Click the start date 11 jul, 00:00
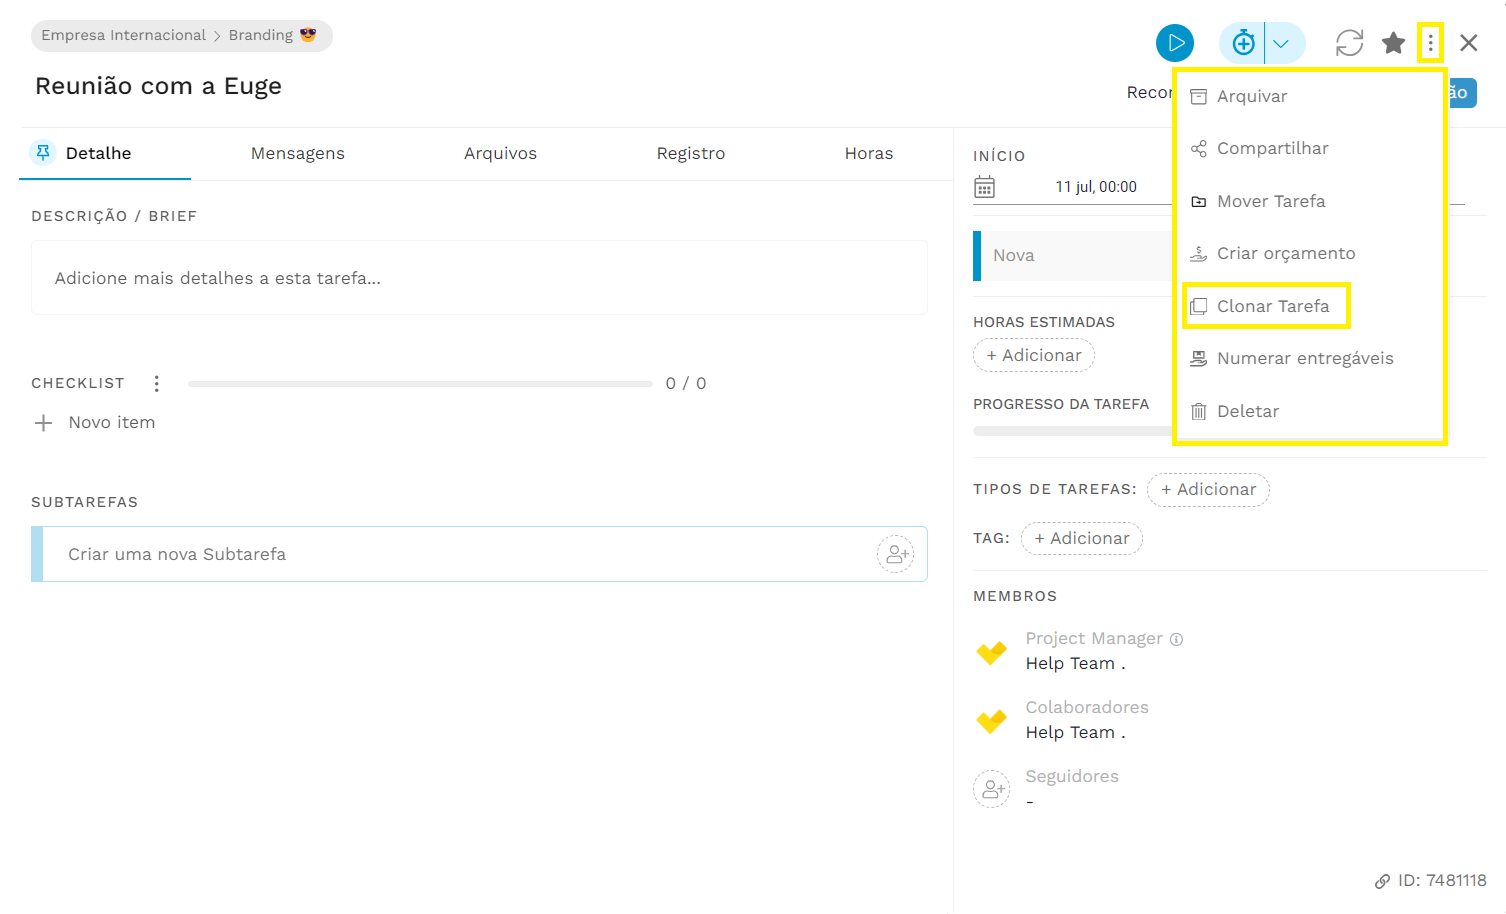The image size is (1506, 914). (1096, 187)
